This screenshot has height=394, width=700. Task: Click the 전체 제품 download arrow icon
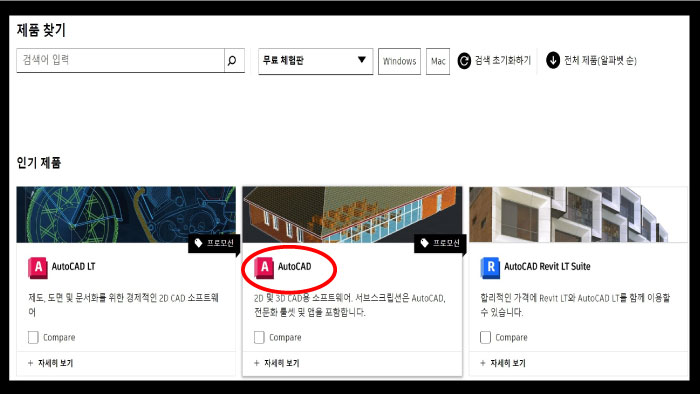point(553,60)
